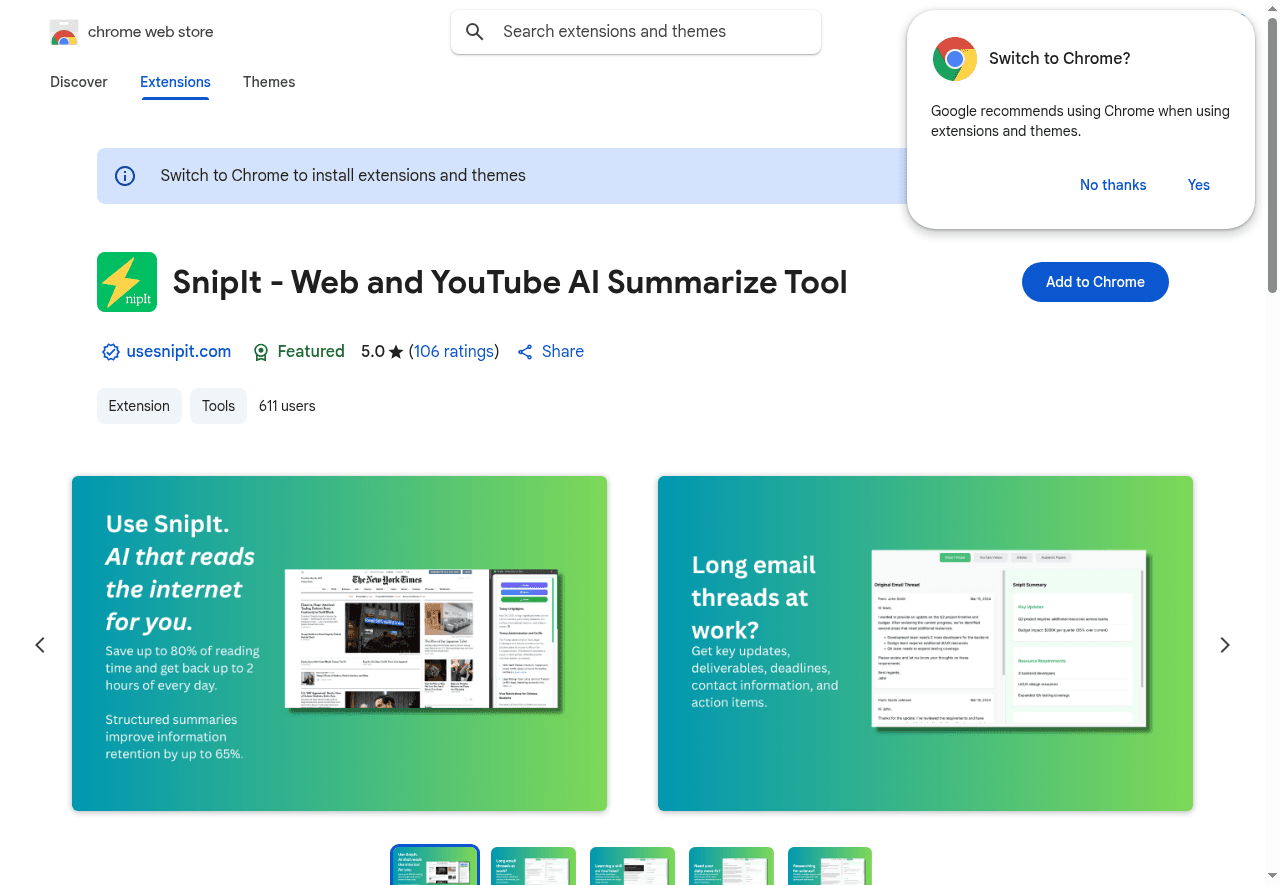
Task: Click the Featured badge icon
Action: tap(261, 351)
